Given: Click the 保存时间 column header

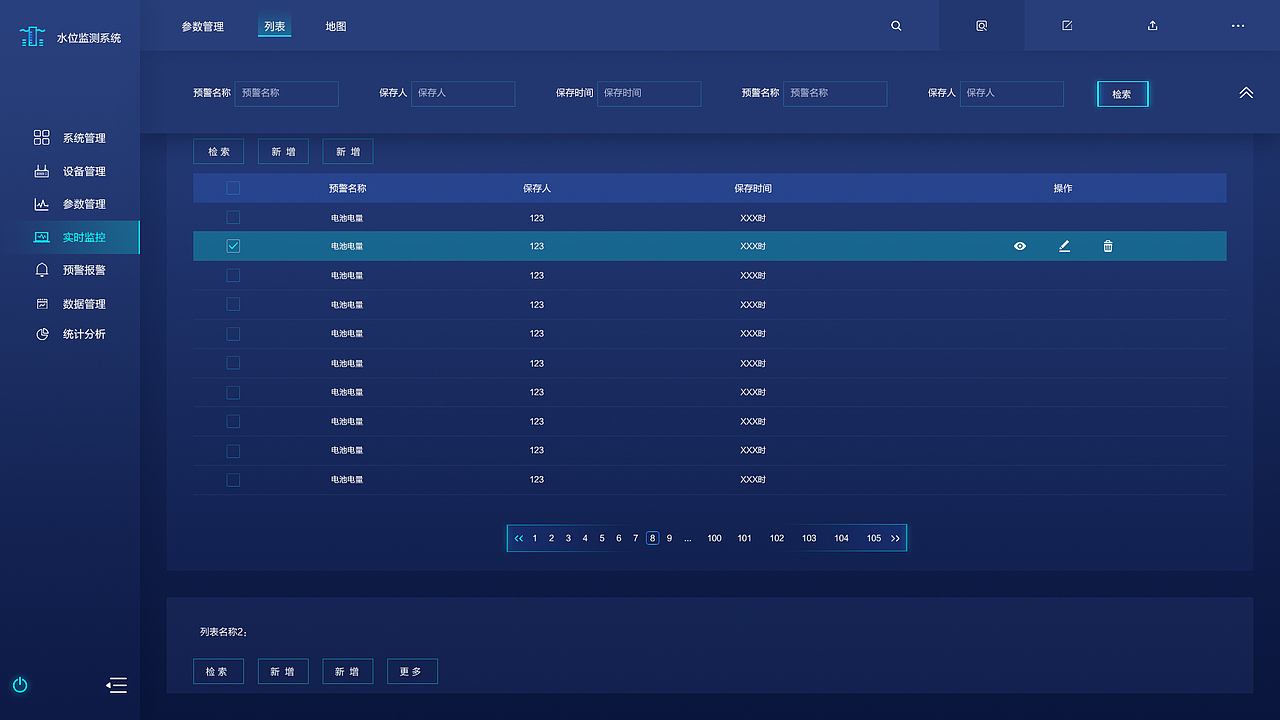Looking at the screenshot, I should (753, 188).
